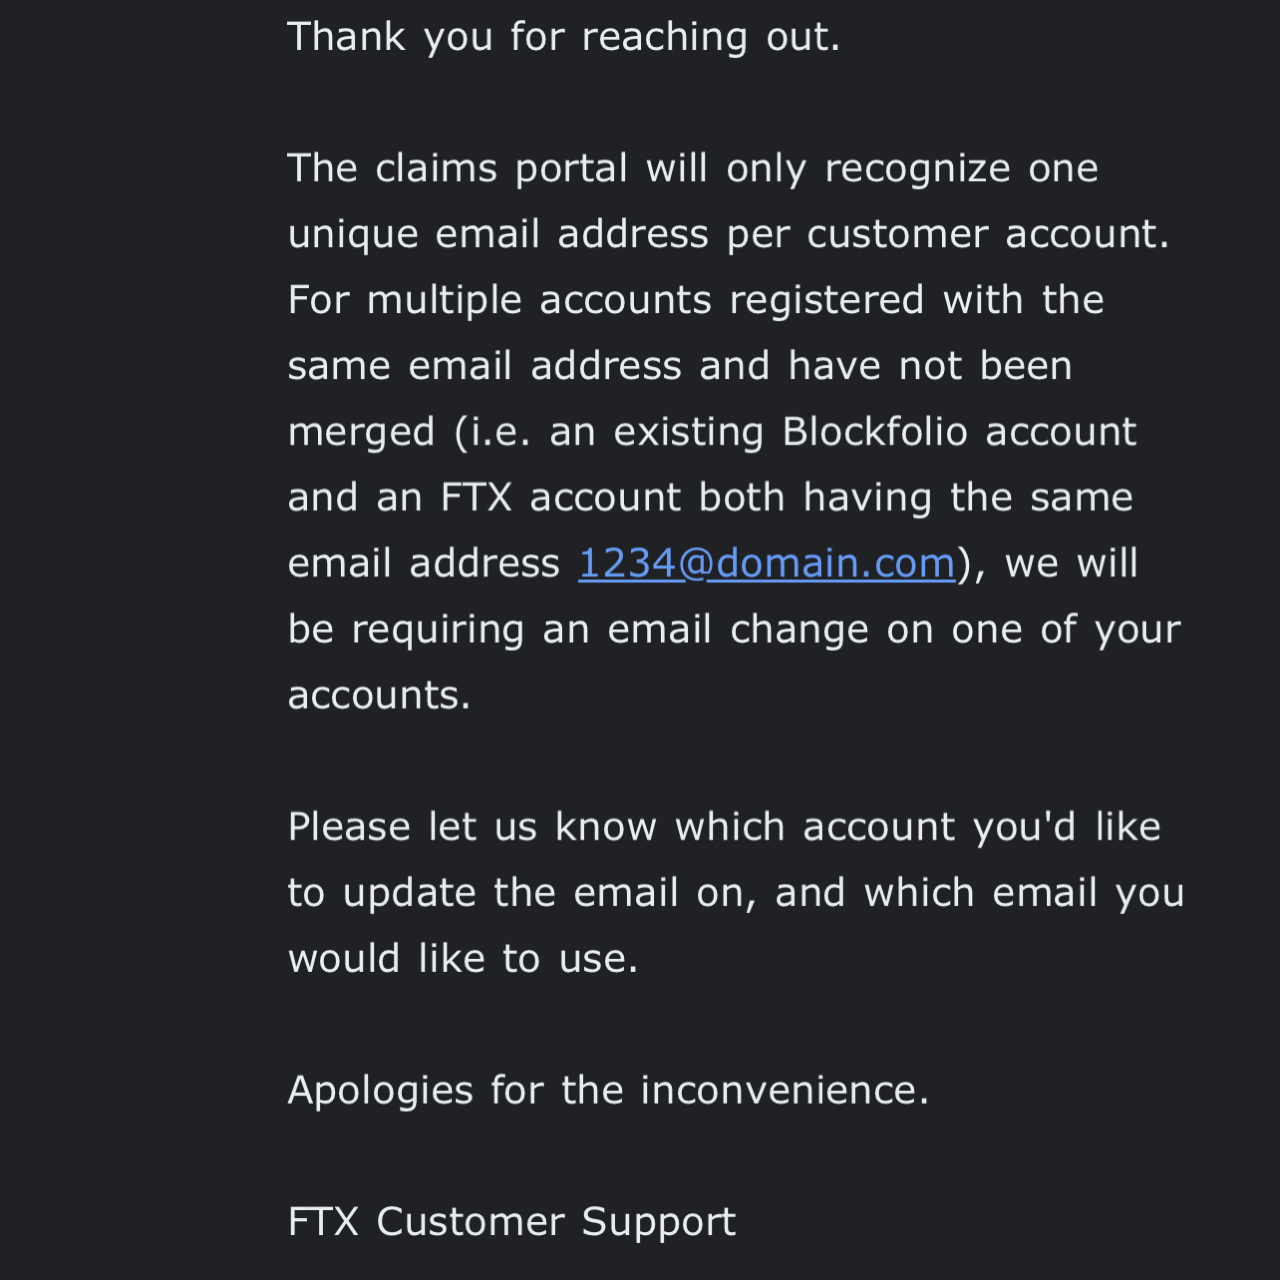Screen dimensions: 1280x1280
Task: Click the line 'would like to use.'
Action: pos(463,959)
